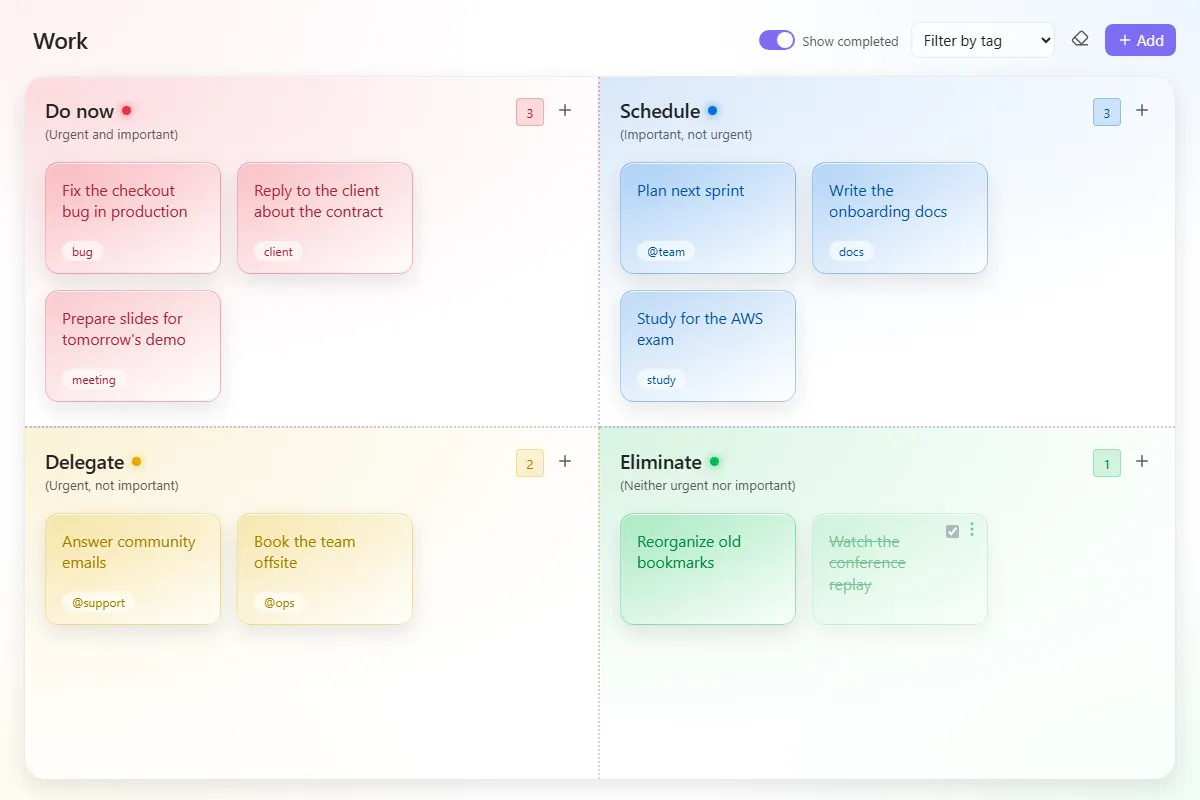Viewport: 1200px width, 800px height.
Task: Add a task to Schedule quadrant
Action: (x=1142, y=111)
